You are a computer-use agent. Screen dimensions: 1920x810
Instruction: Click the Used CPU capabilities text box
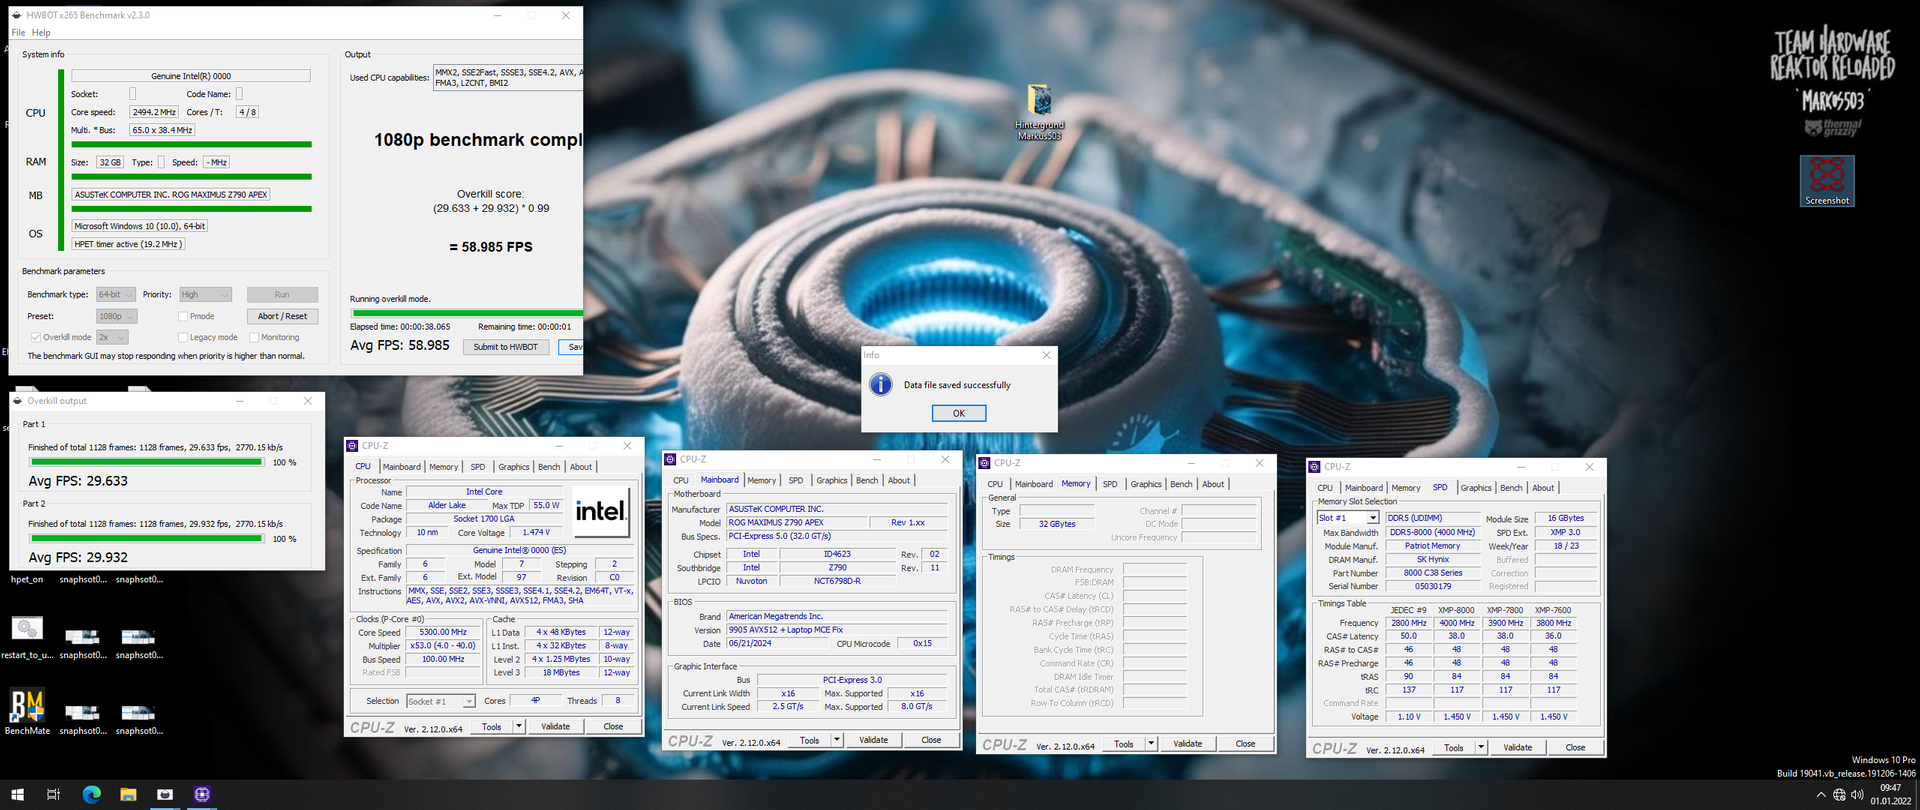point(507,78)
